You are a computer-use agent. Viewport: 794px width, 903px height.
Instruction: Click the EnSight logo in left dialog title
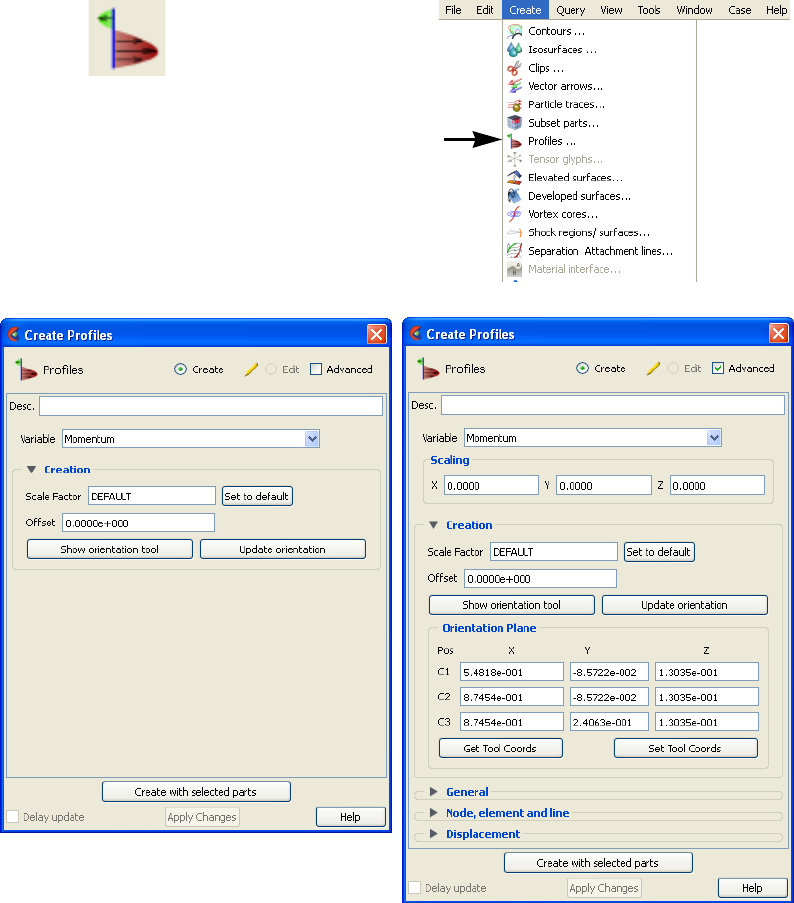click(x=14, y=335)
